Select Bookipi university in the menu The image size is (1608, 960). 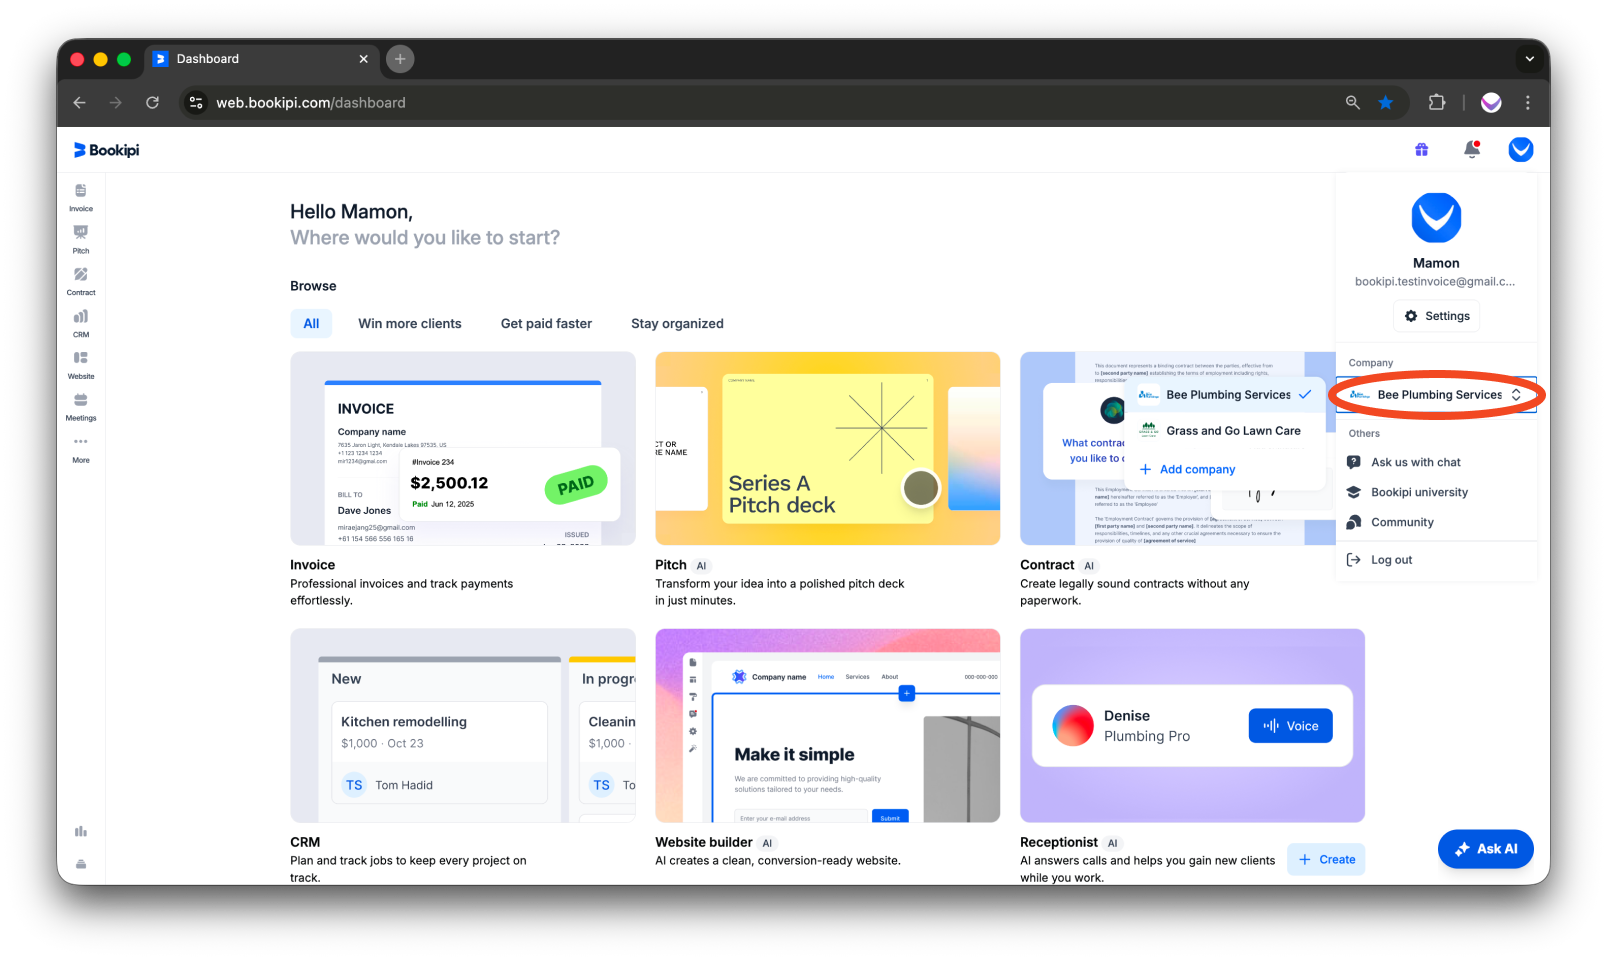coord(1418,492)
